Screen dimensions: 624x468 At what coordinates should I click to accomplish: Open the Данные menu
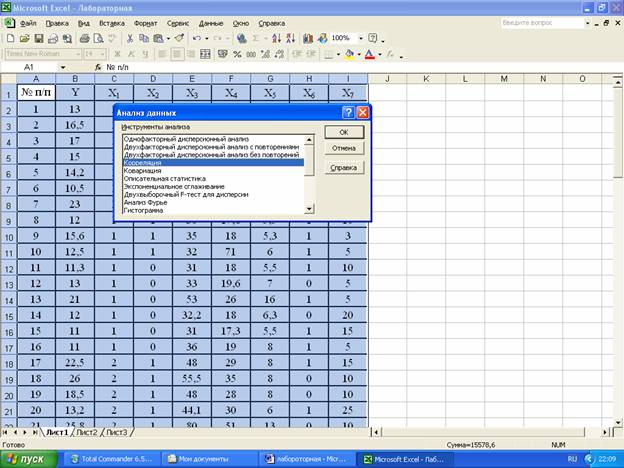click(211, 22)
